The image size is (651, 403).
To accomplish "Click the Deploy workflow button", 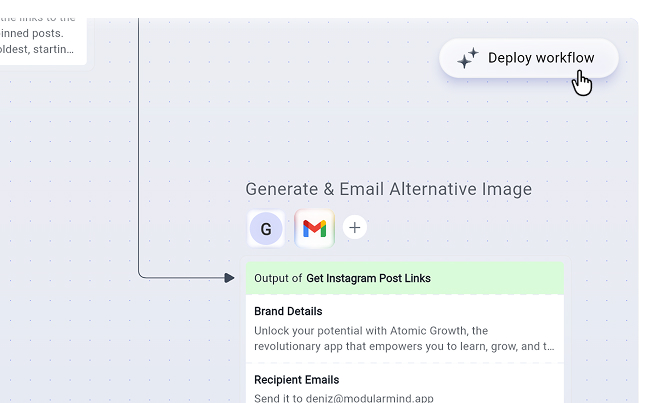I will [529, 58].
